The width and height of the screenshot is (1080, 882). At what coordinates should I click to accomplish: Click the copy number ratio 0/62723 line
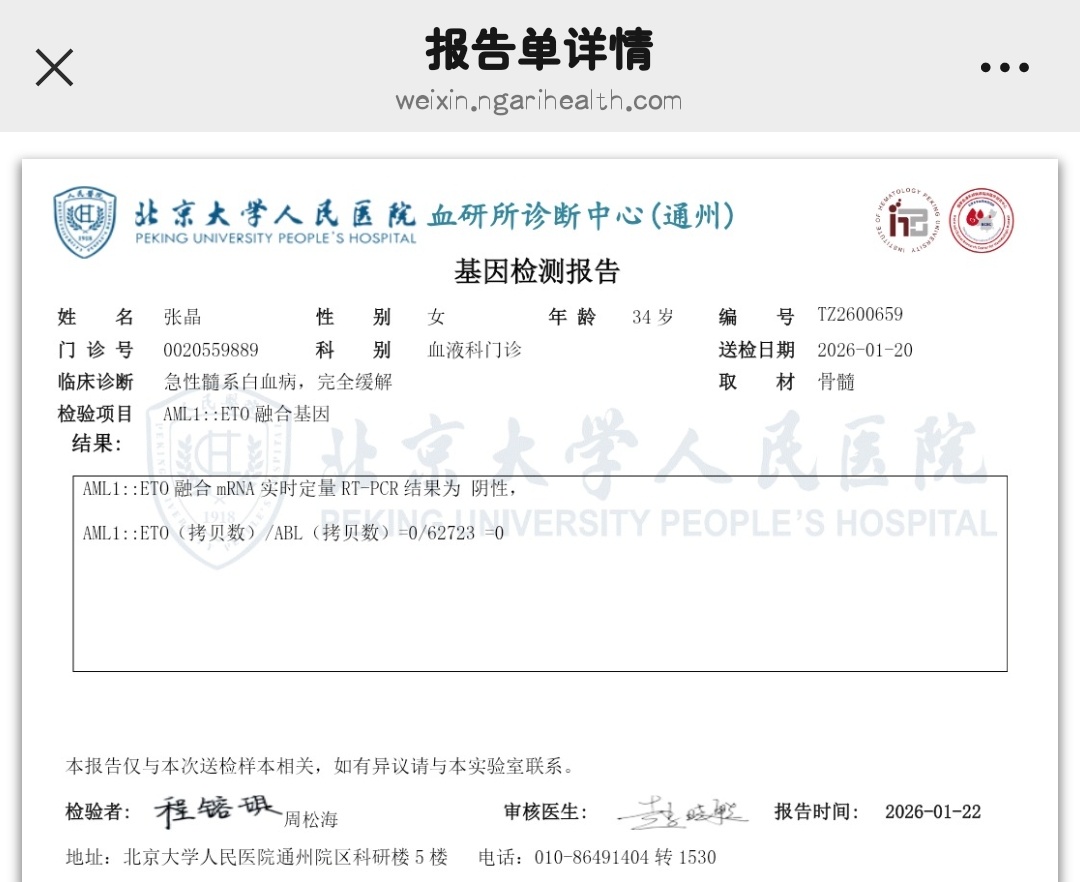(293, 534)
